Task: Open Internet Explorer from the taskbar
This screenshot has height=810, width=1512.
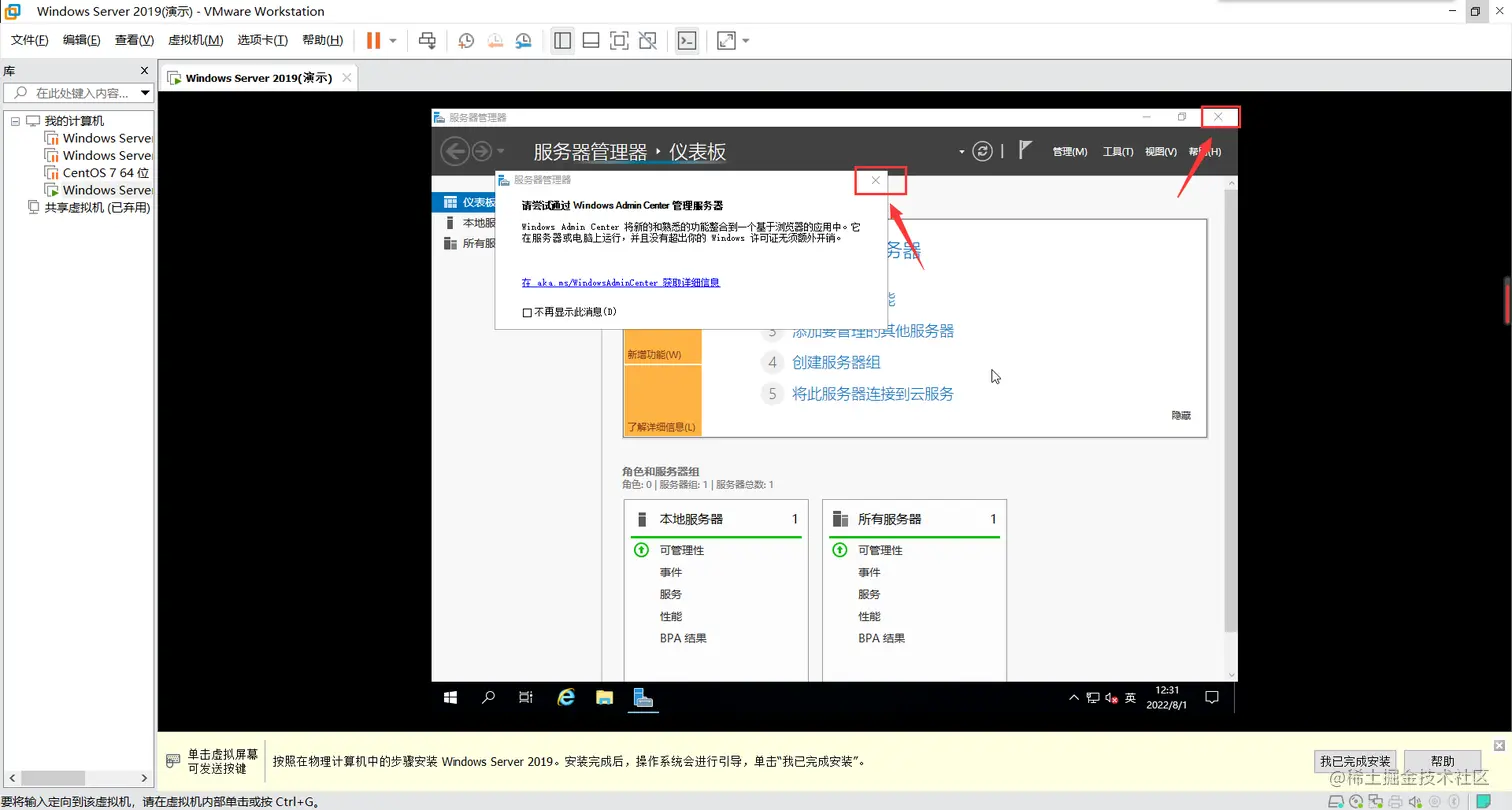Action: (566, 697)
